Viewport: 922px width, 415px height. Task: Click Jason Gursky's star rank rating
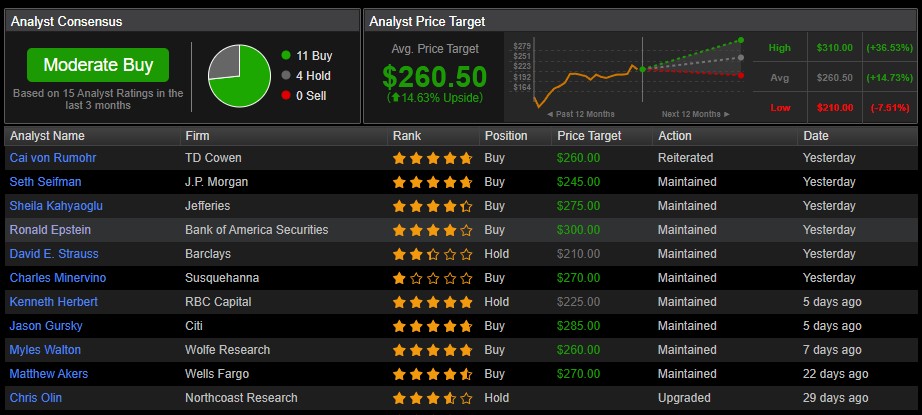(x=433, y=326)
